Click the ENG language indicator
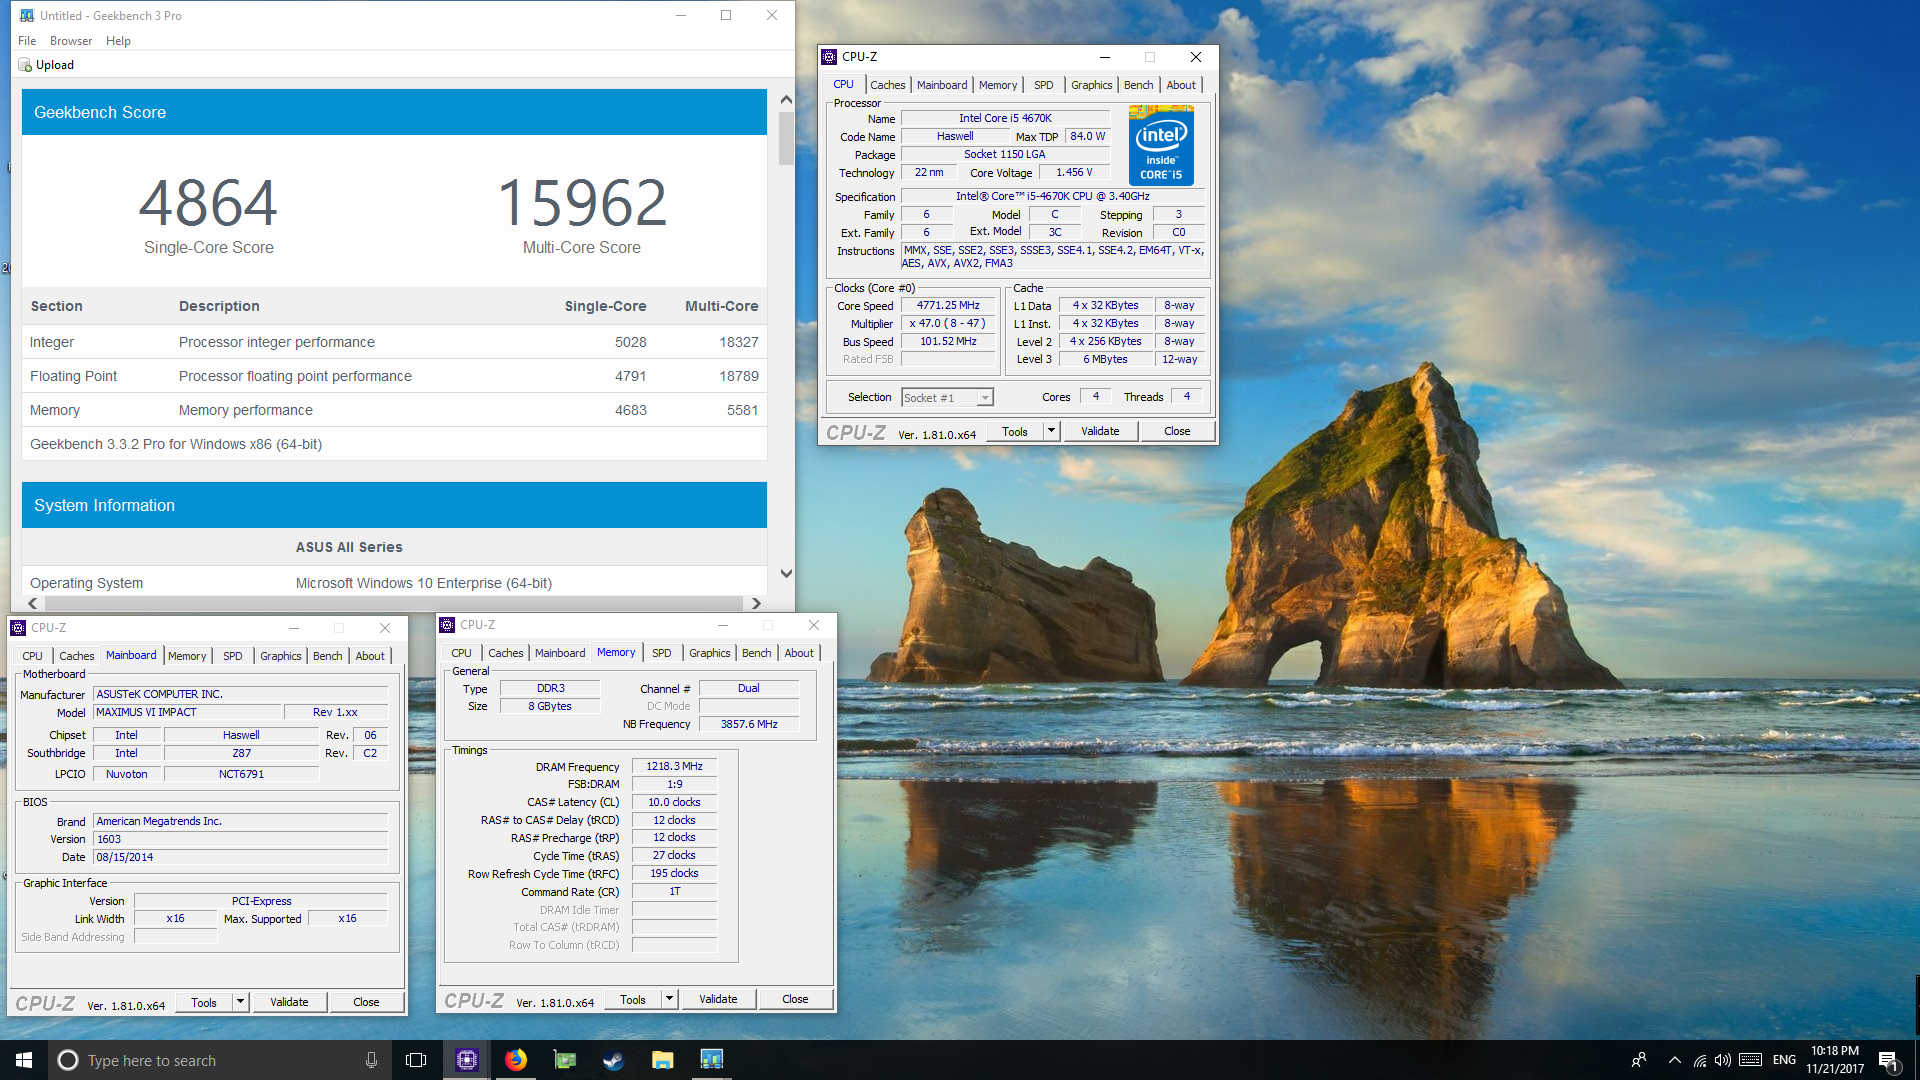 [x=1784, y=1060]
